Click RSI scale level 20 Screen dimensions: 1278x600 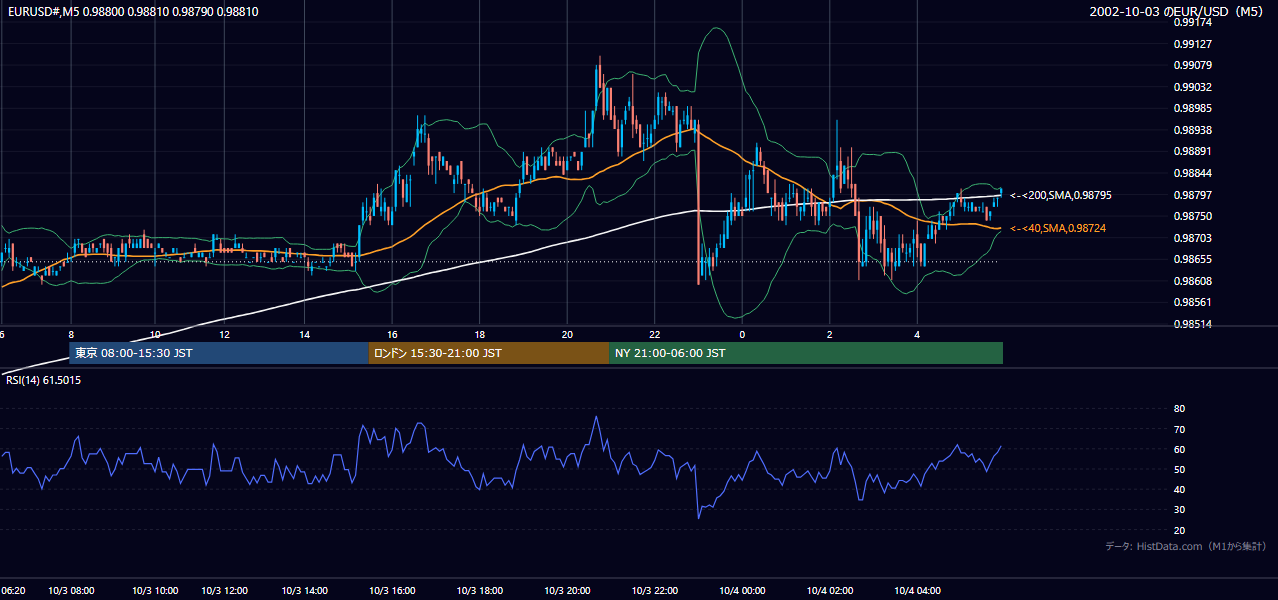coord(1179,530)
